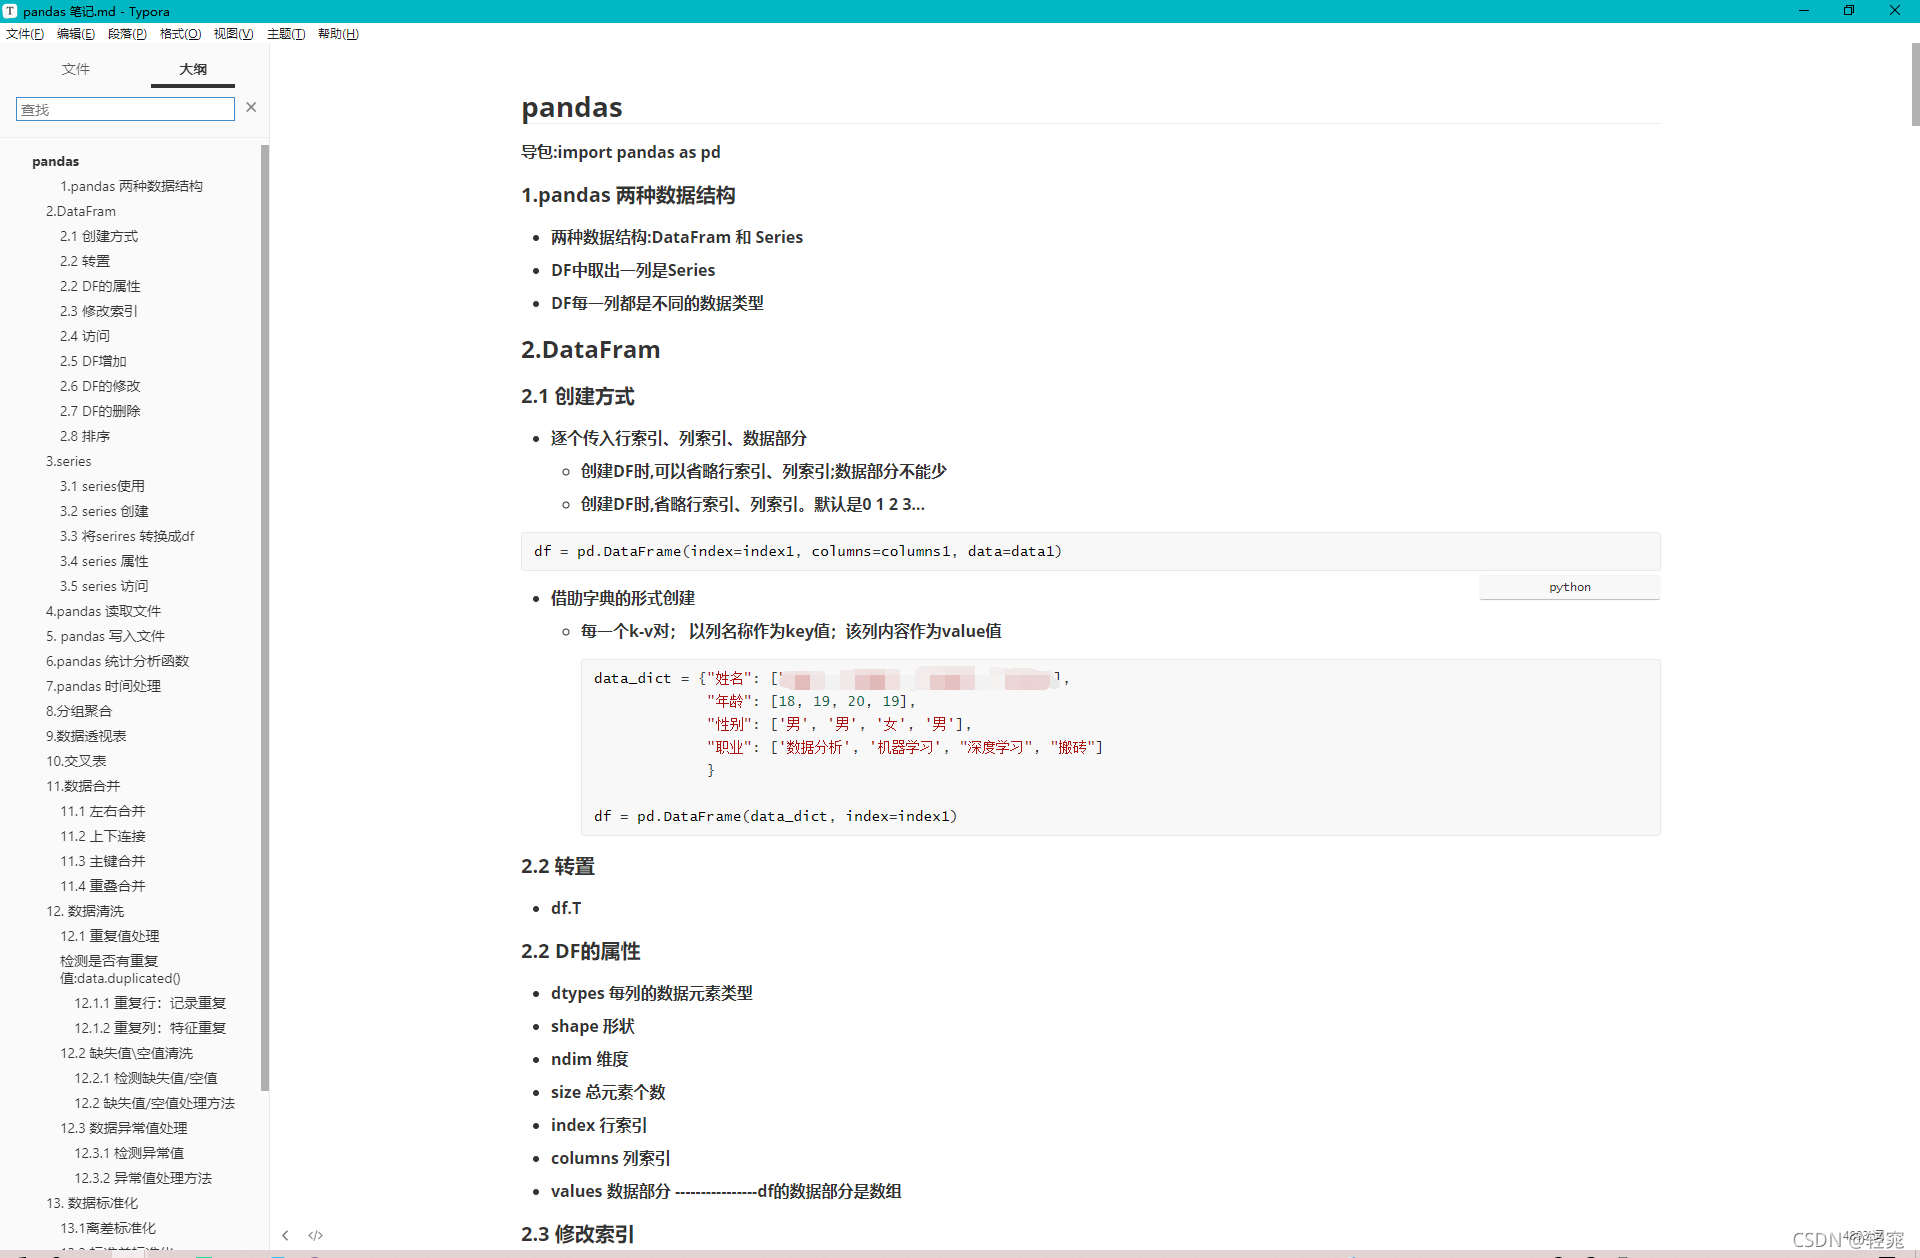Image resolution: width=1920 pixels, height=1258 pixels.
Task: Go to 12.2 缺失值/空值处理方法 entry
Action: [155, 1103]
